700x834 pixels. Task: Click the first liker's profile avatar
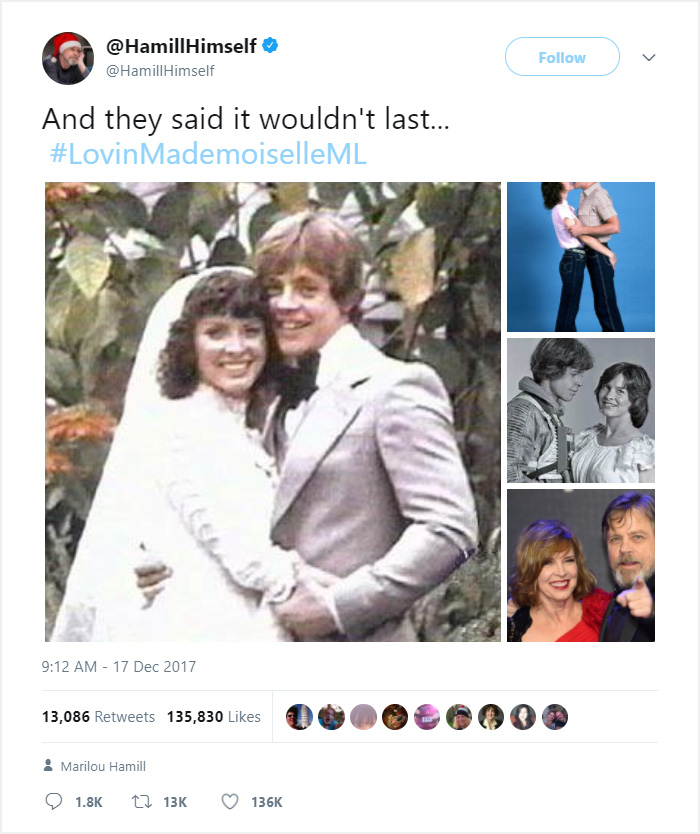pyautogui.click(x=299, y=715)
